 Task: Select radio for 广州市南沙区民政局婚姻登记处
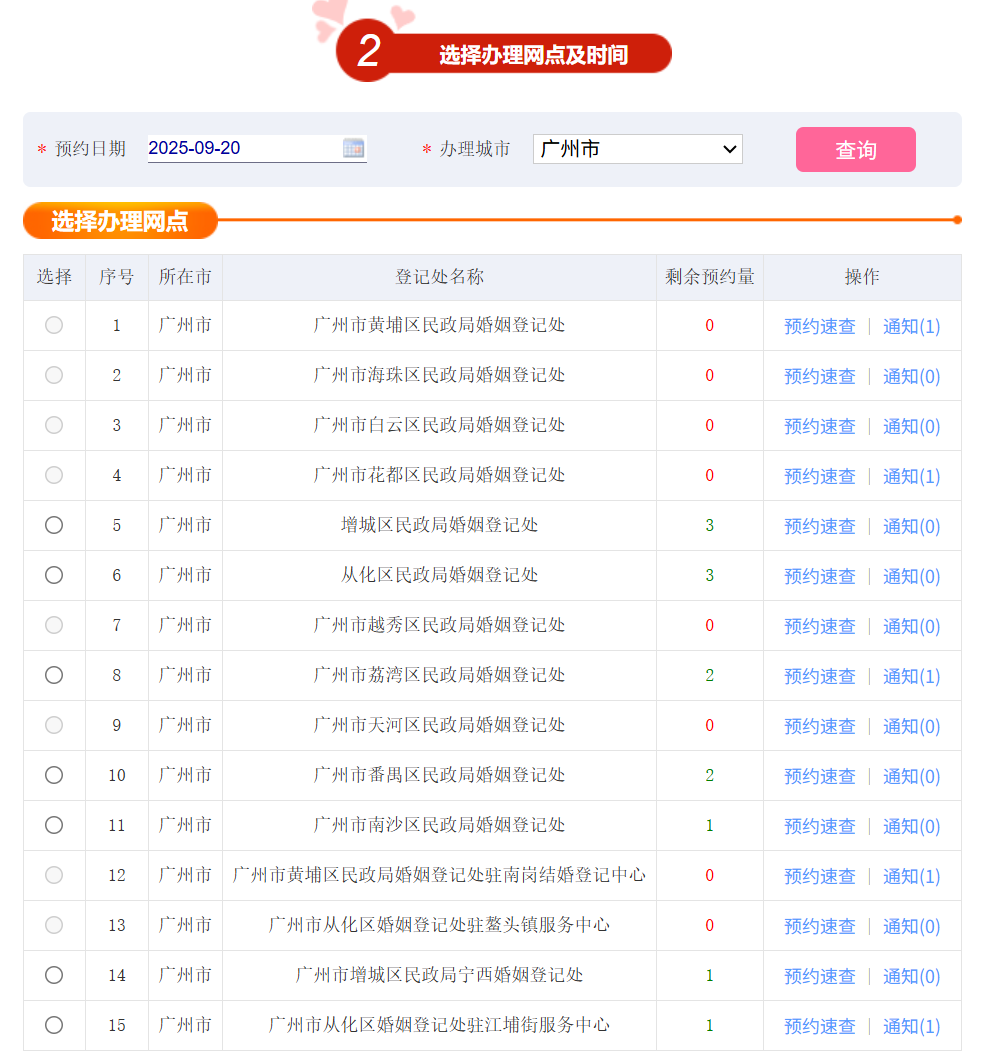54,825
